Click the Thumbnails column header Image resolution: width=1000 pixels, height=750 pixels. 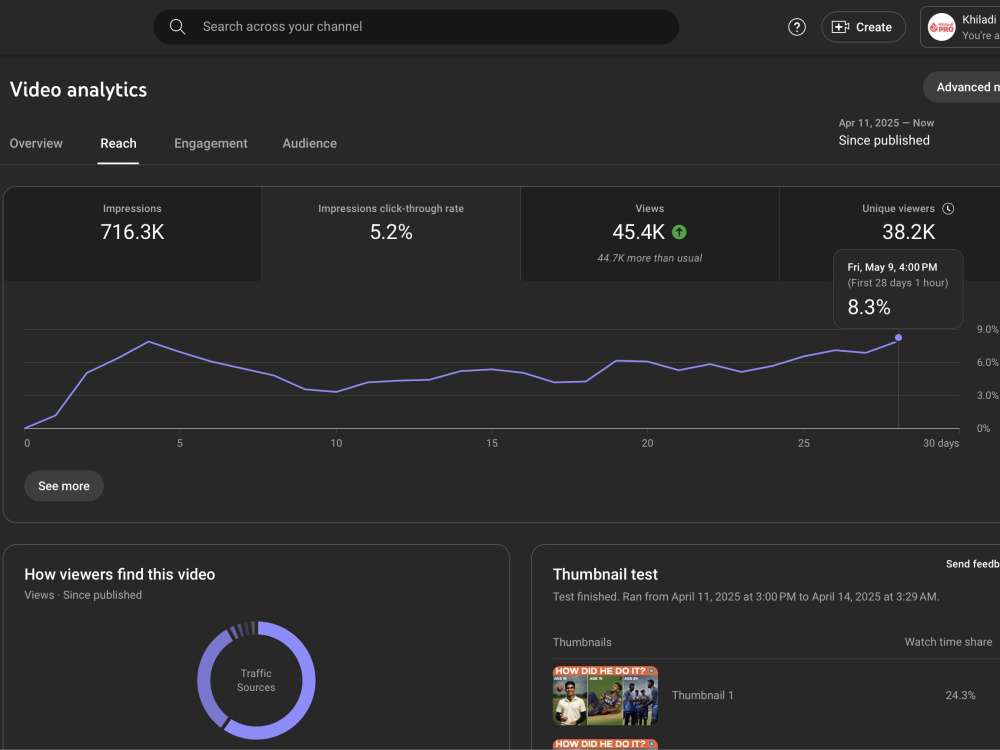582,642
